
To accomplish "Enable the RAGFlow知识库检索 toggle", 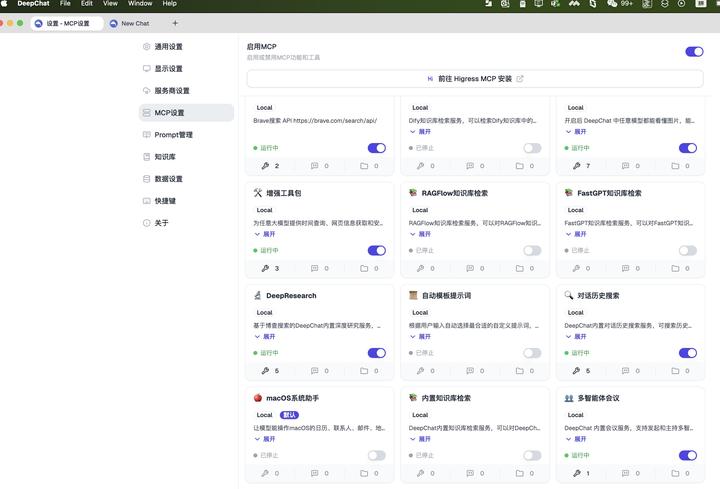I will click(x=532, y=250).
